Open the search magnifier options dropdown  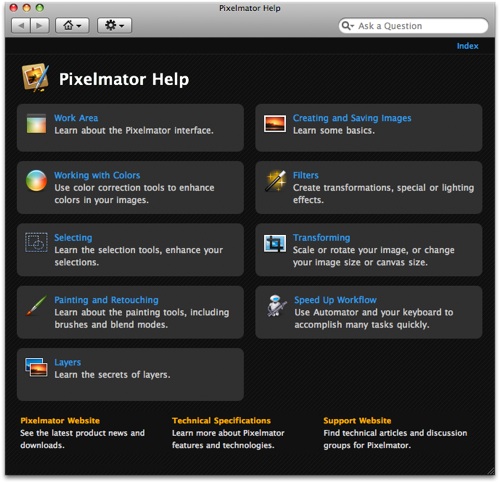click(348, 26)
